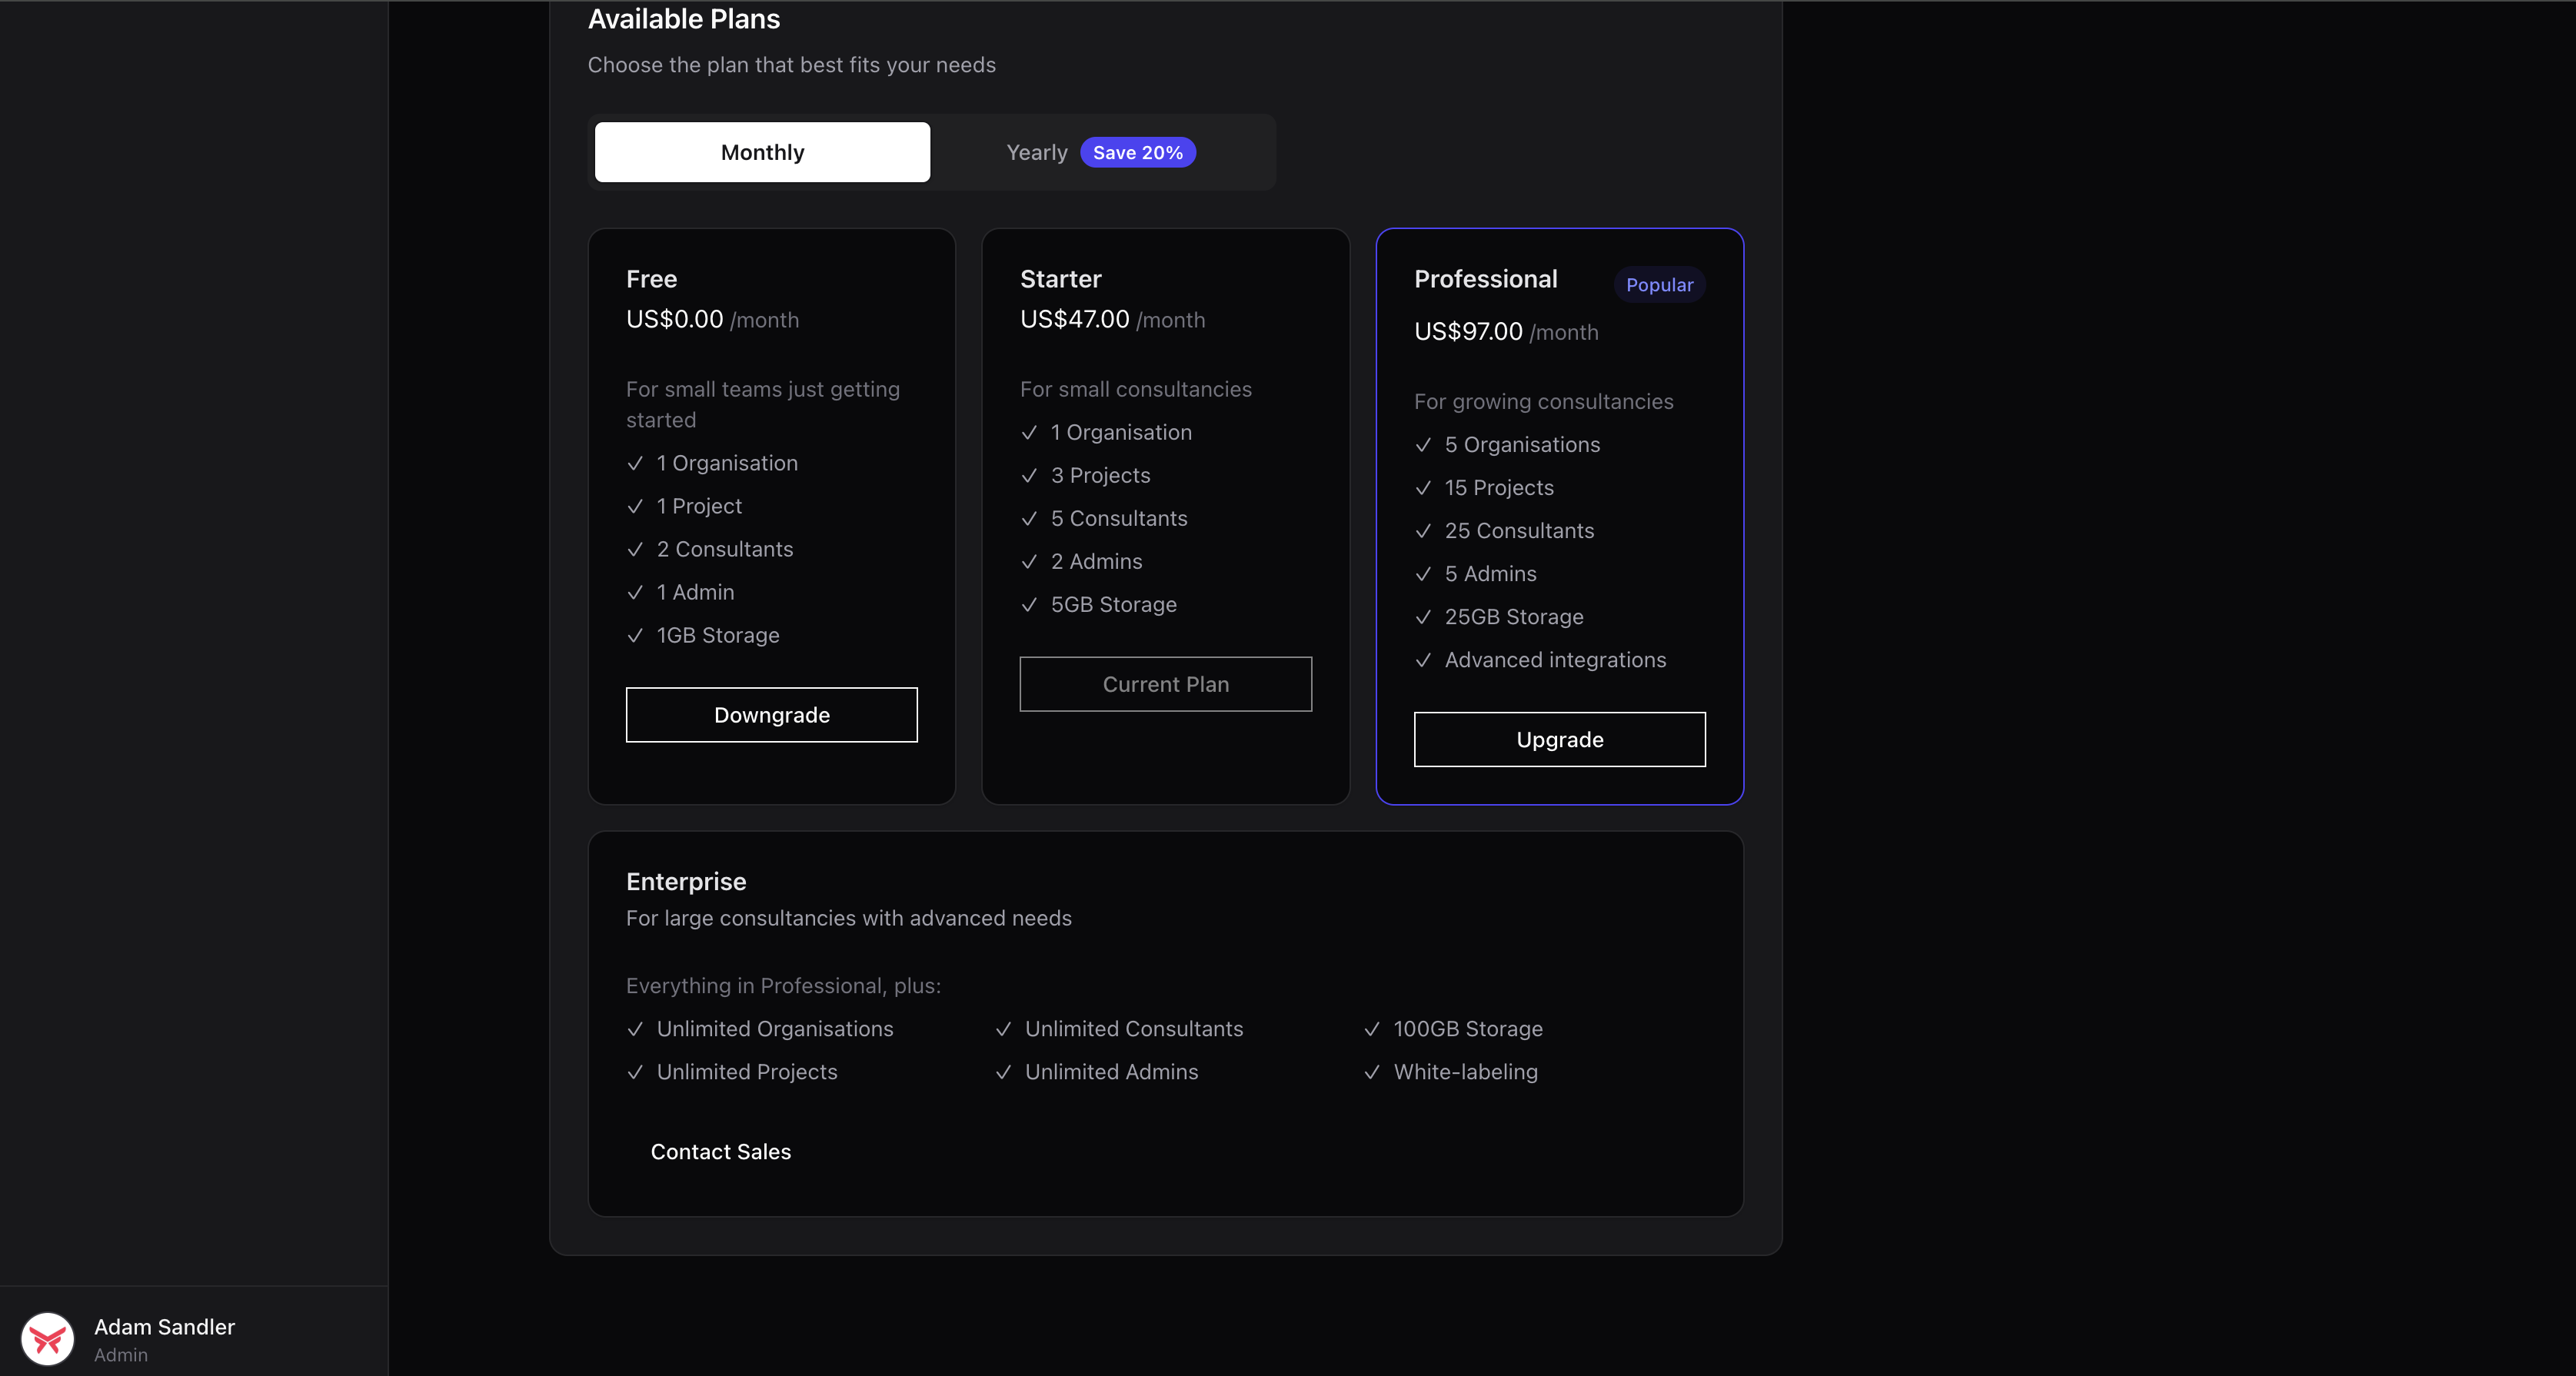Click the checkmark beside Unlimited Organisations
Viewport: 2576px width, 1376px height.
(x=636, y=1029)
